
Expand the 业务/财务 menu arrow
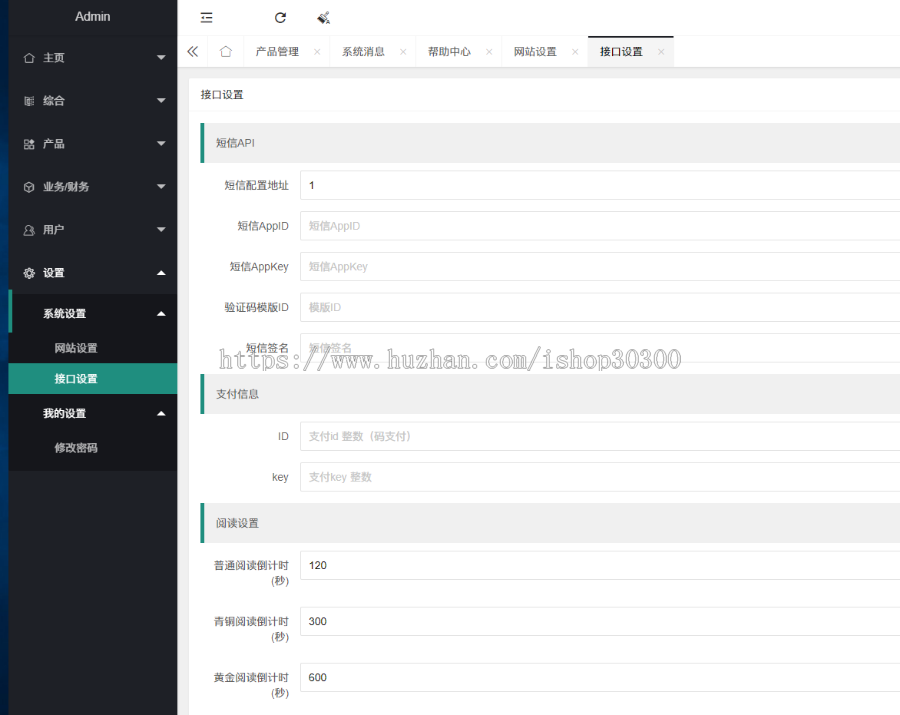(161, 186)
